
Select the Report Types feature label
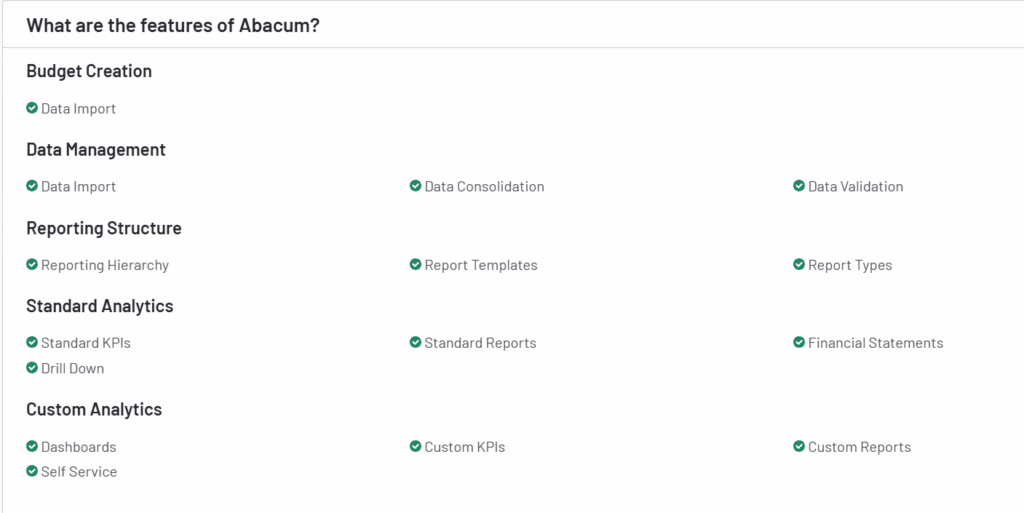pos(850,265)
